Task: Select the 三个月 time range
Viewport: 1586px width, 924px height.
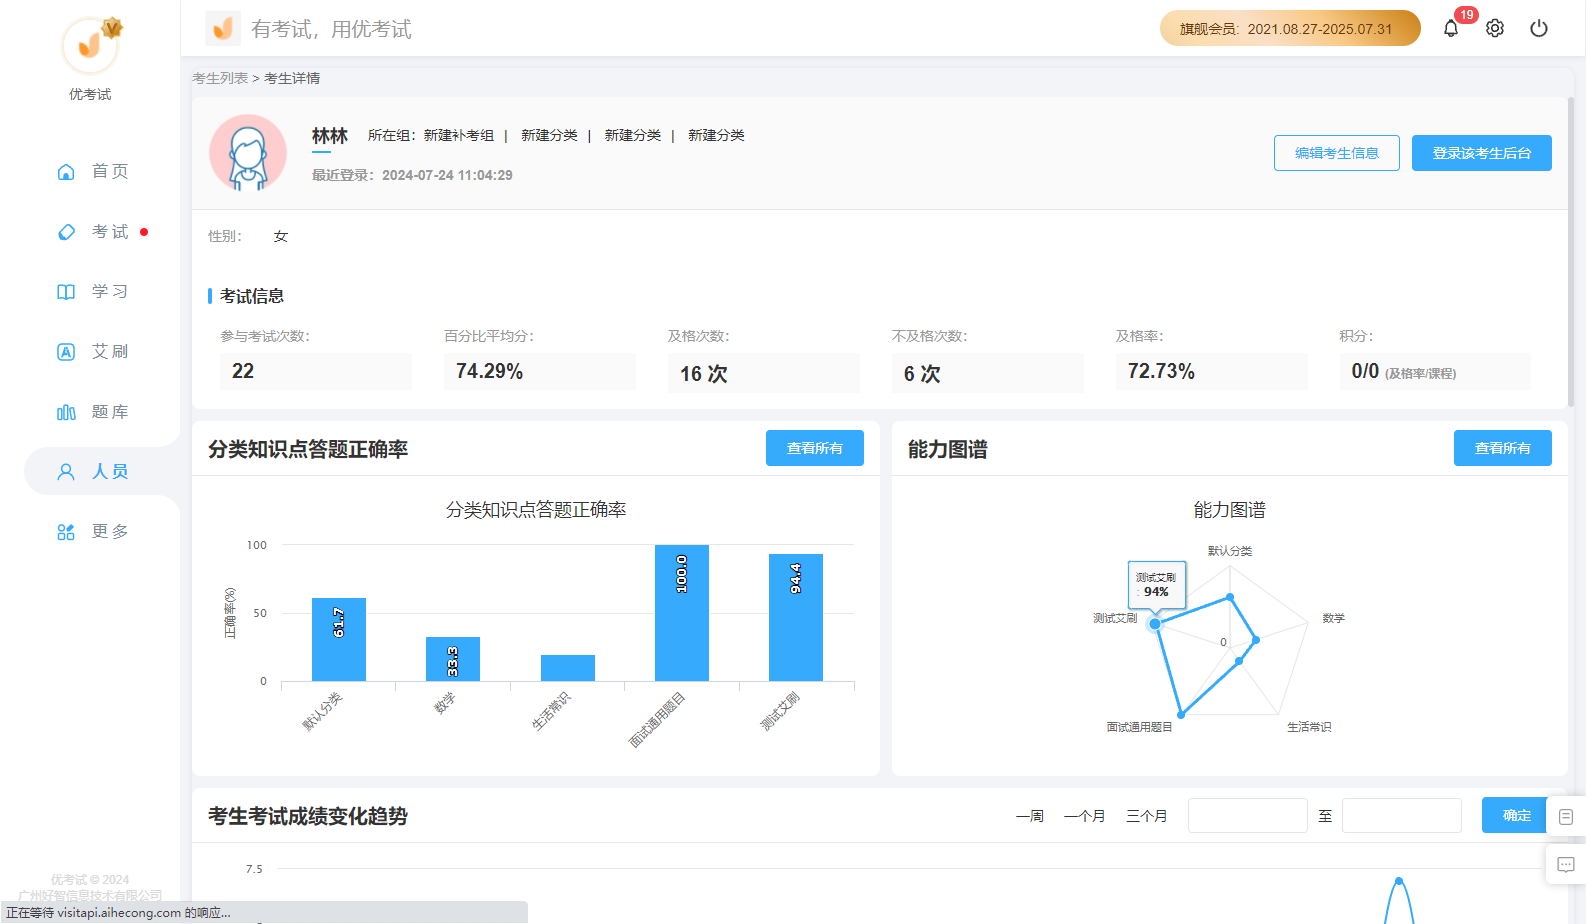Action: tap(1147, 816)
